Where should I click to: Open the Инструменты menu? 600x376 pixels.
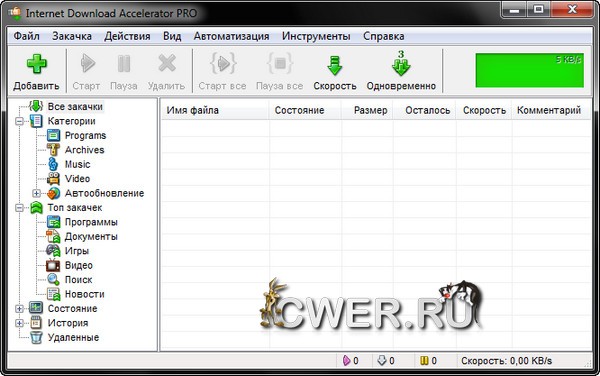pyautogui.click(x=316, y=36)
